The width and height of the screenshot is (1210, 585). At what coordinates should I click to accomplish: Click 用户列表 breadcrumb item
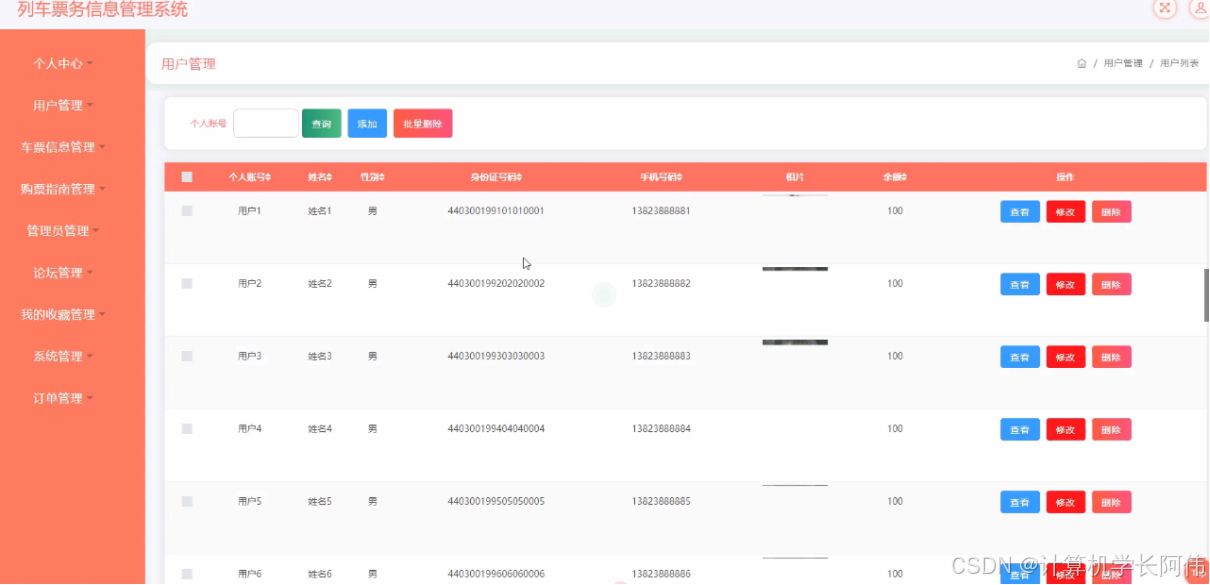coord(1180,63)
